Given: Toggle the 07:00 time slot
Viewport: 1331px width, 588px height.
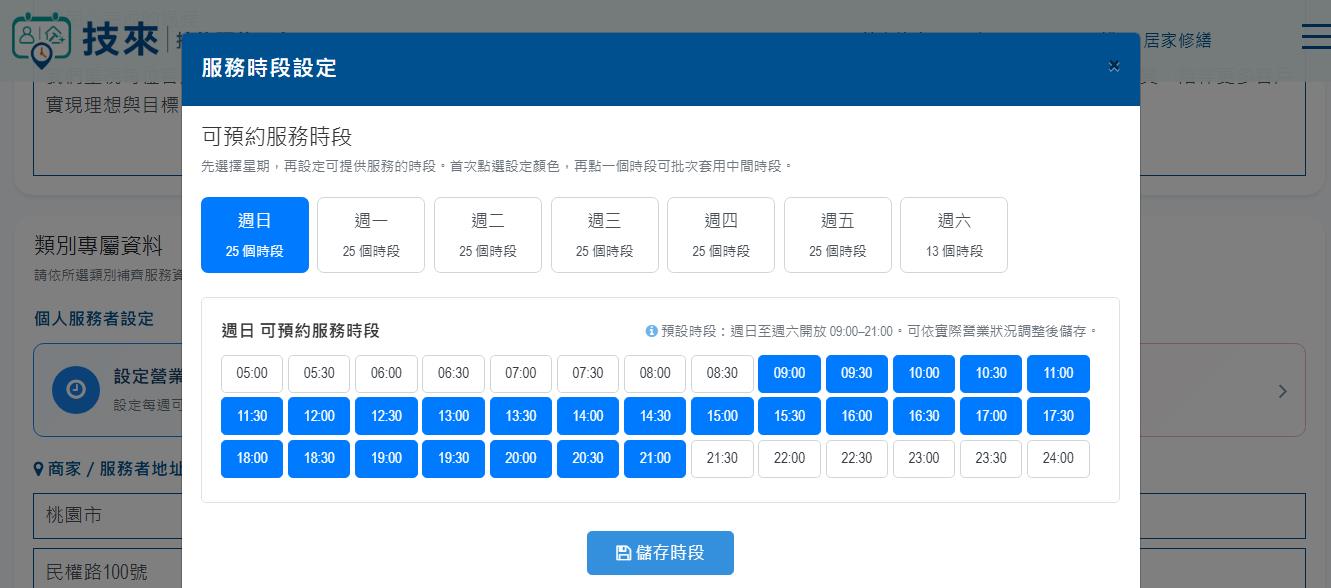Looking at the screenshot, I should [521, 373].
